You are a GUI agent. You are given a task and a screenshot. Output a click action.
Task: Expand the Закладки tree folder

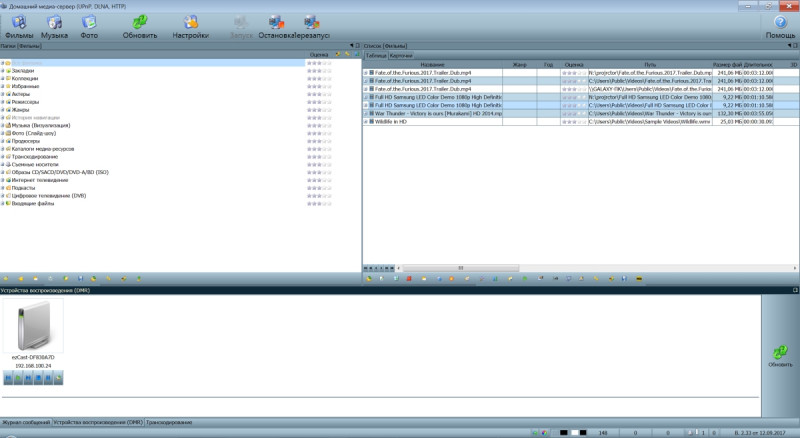[3, 72]
